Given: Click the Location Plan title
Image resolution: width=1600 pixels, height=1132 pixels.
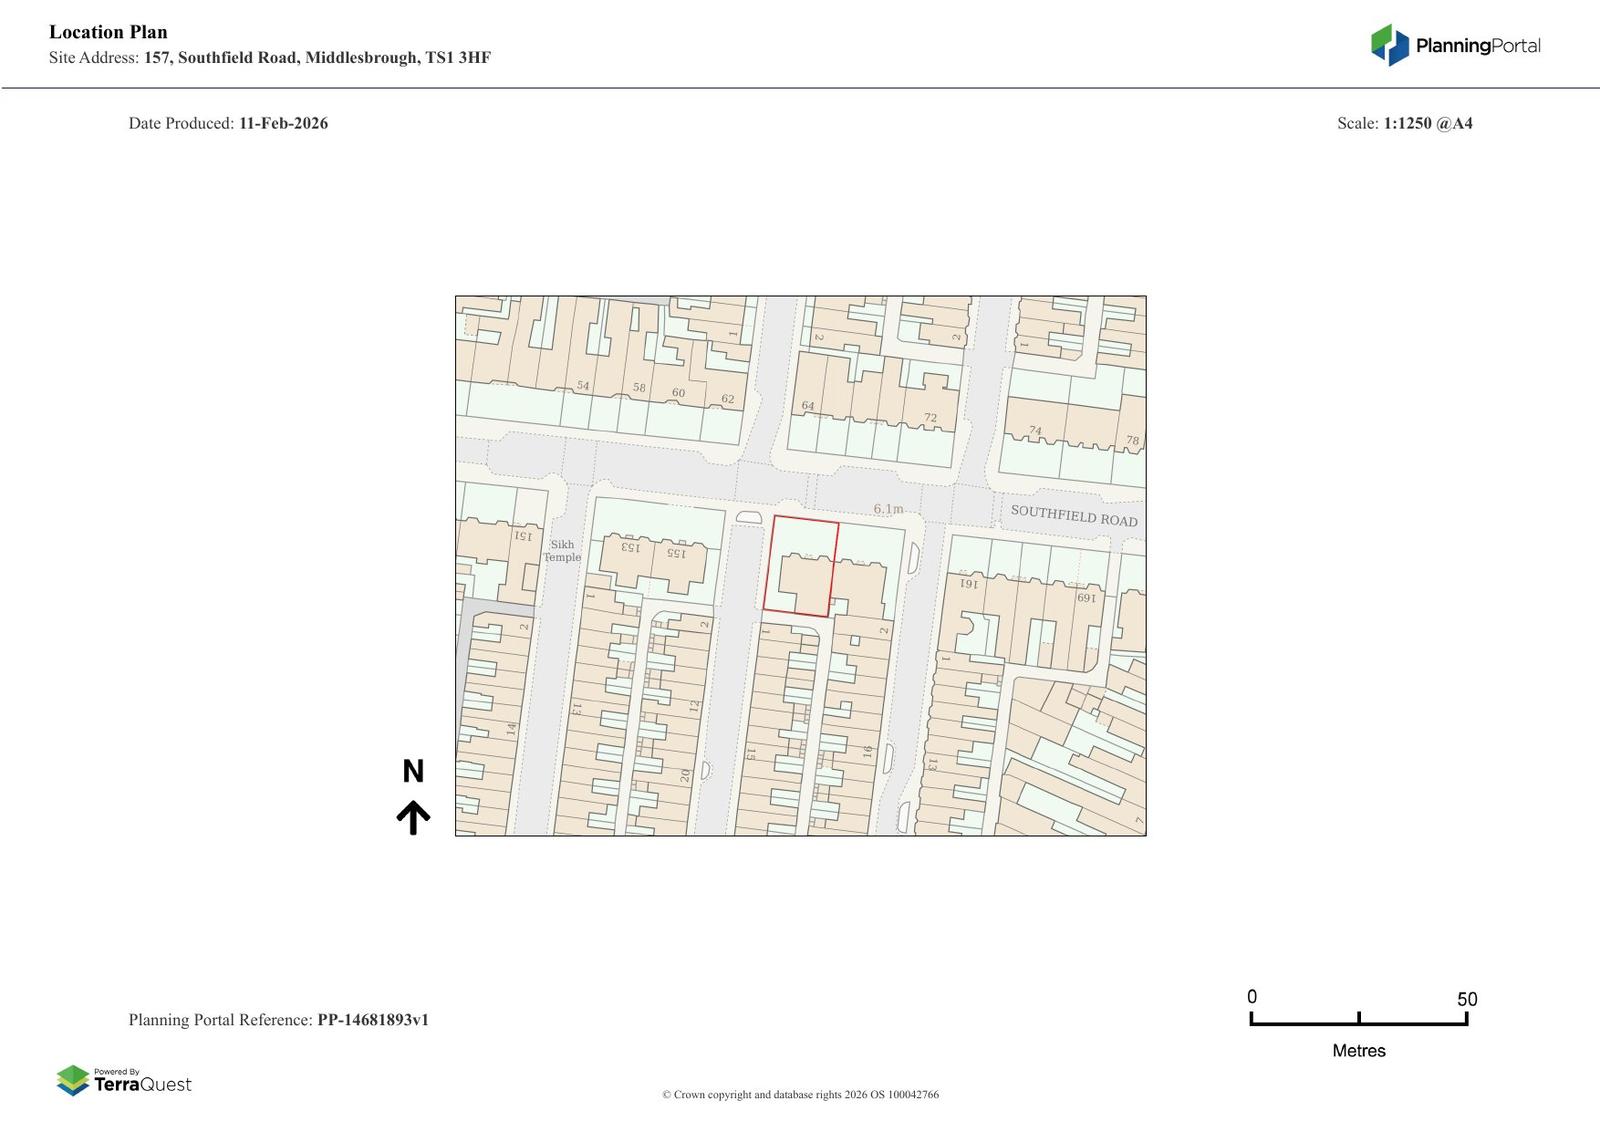Looking at the screenshot, I should [108, 32].
